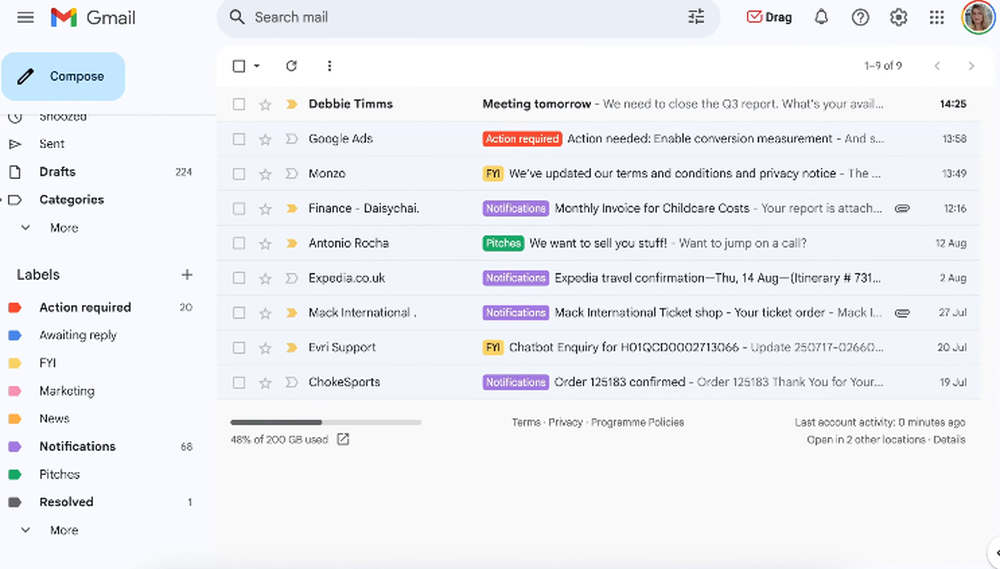Open the three-dot More toolbar menu
The height and width of the screenshot is (569, 1000).
coord(329,66)
